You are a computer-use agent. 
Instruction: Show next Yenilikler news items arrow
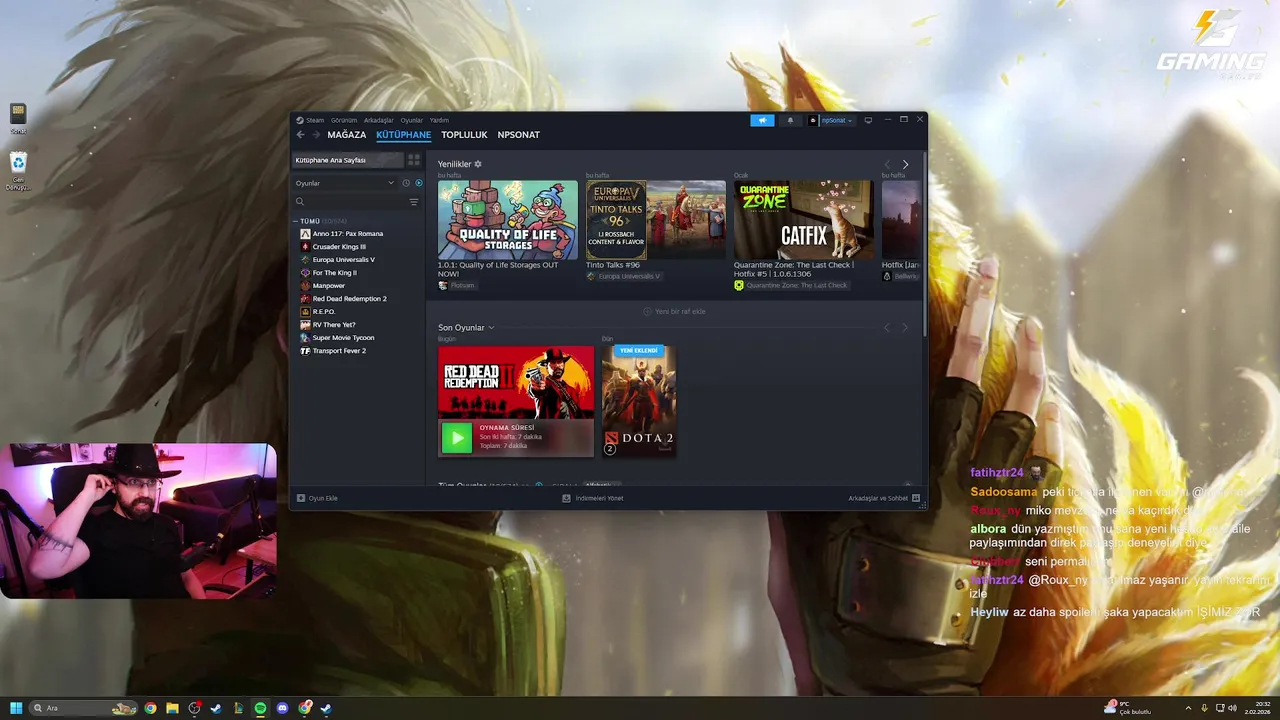pyautogui.click(x=906, y=164)
